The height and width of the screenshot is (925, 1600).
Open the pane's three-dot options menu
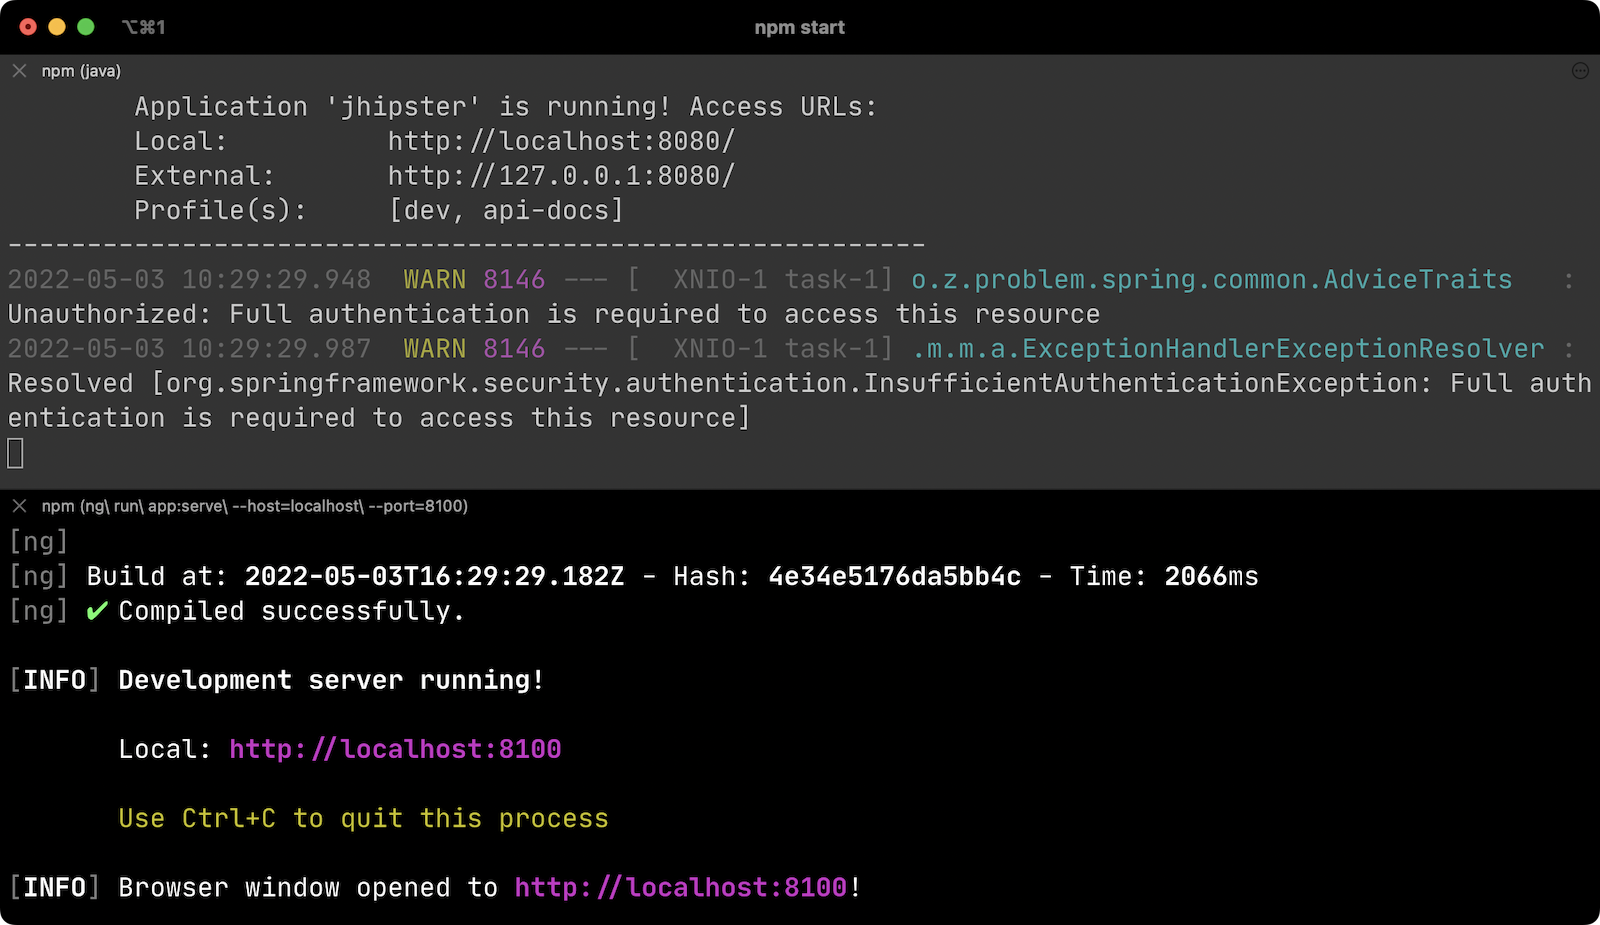[1580, 70]
